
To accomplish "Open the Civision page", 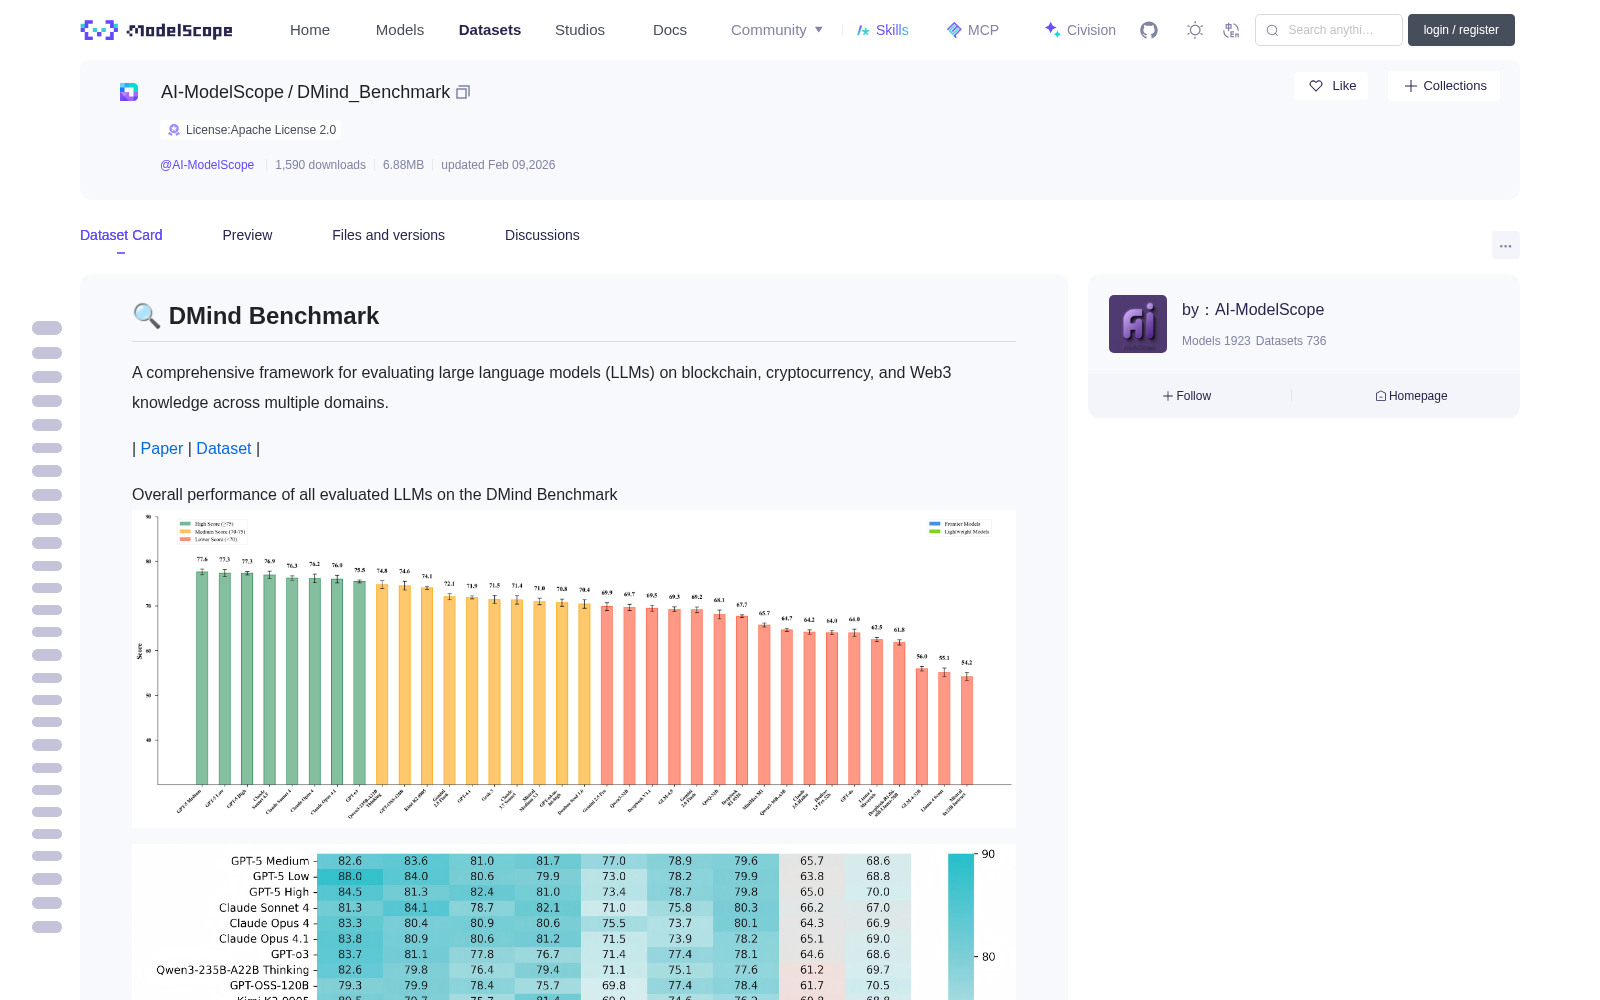I will pyautogui.click(x=1080, y=30).
